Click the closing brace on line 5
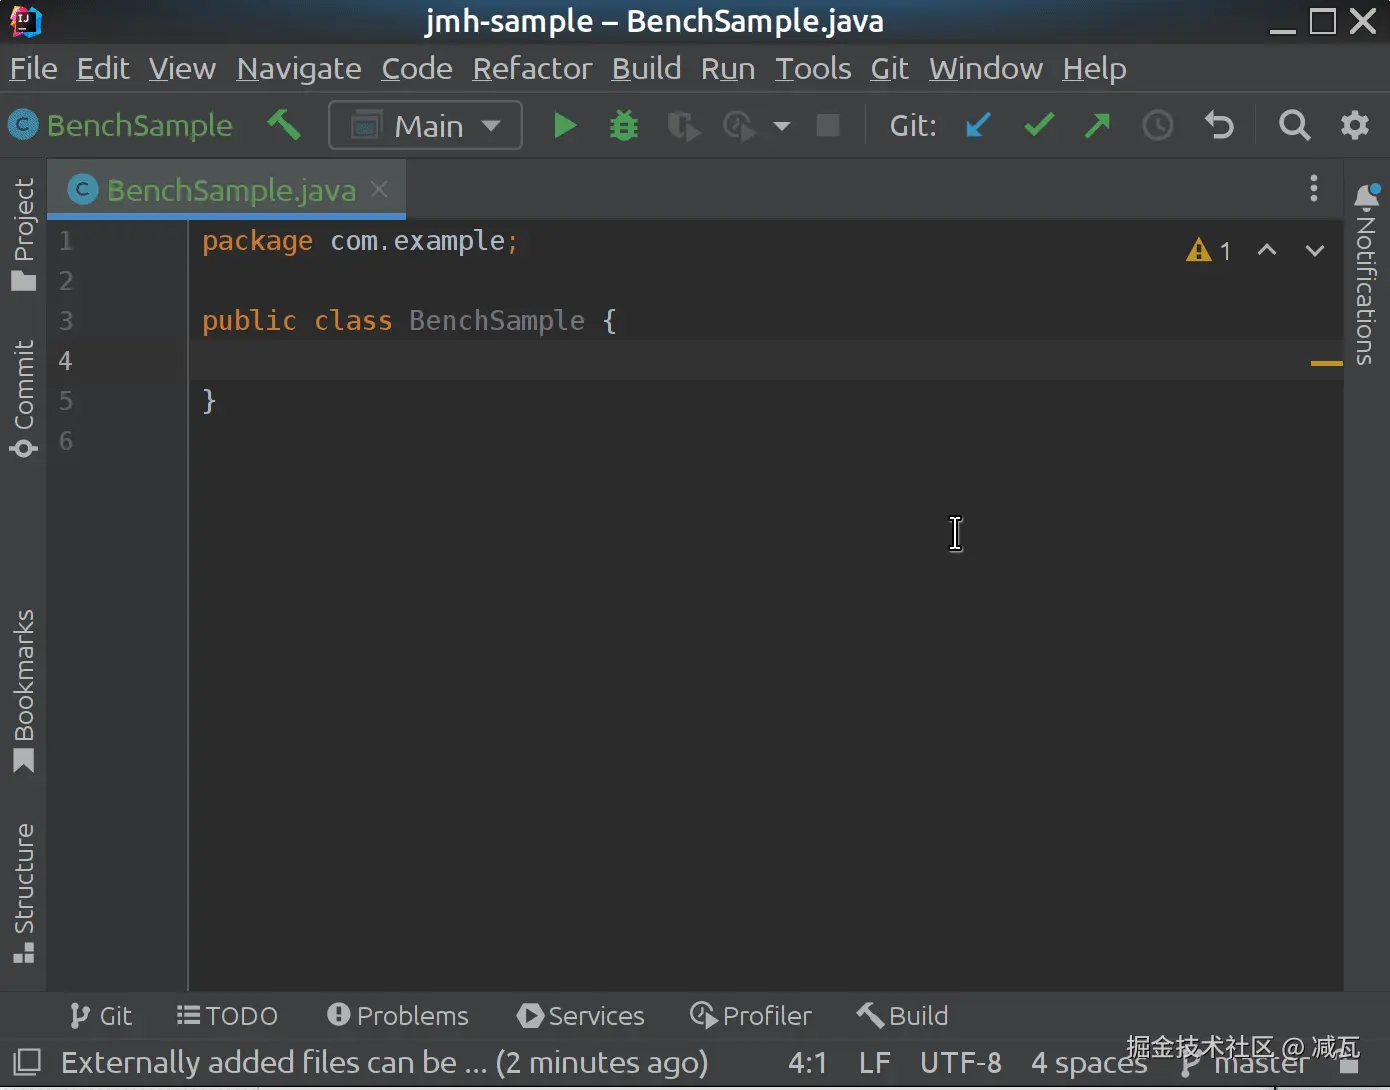This screenshot has width=1390, height=1090. 209,401
